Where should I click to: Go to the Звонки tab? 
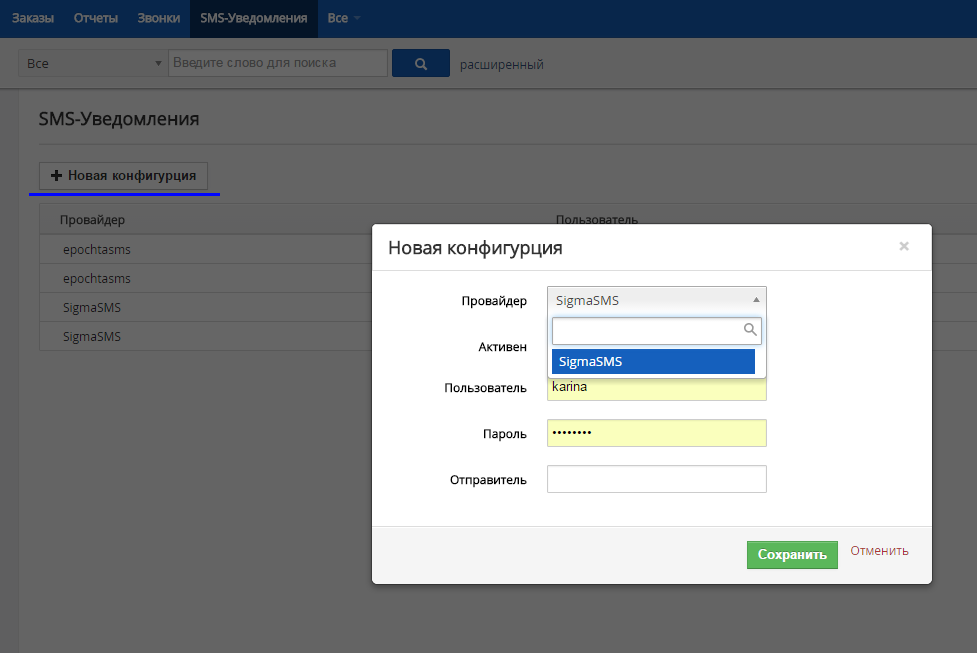159,18
